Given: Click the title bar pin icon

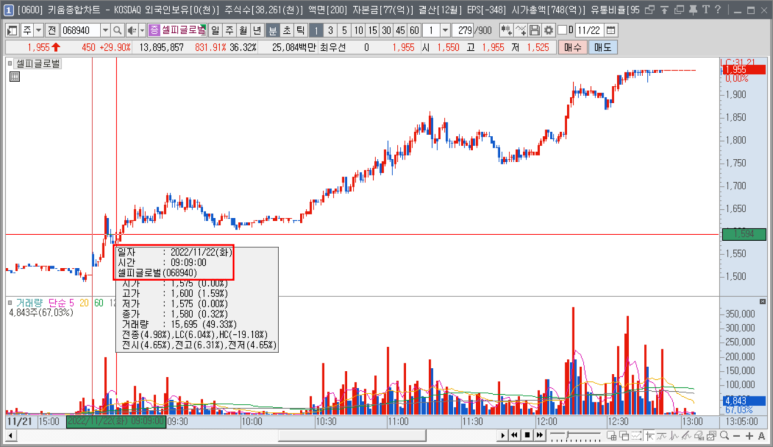Looking at the screenshot, I should [693, 9].
